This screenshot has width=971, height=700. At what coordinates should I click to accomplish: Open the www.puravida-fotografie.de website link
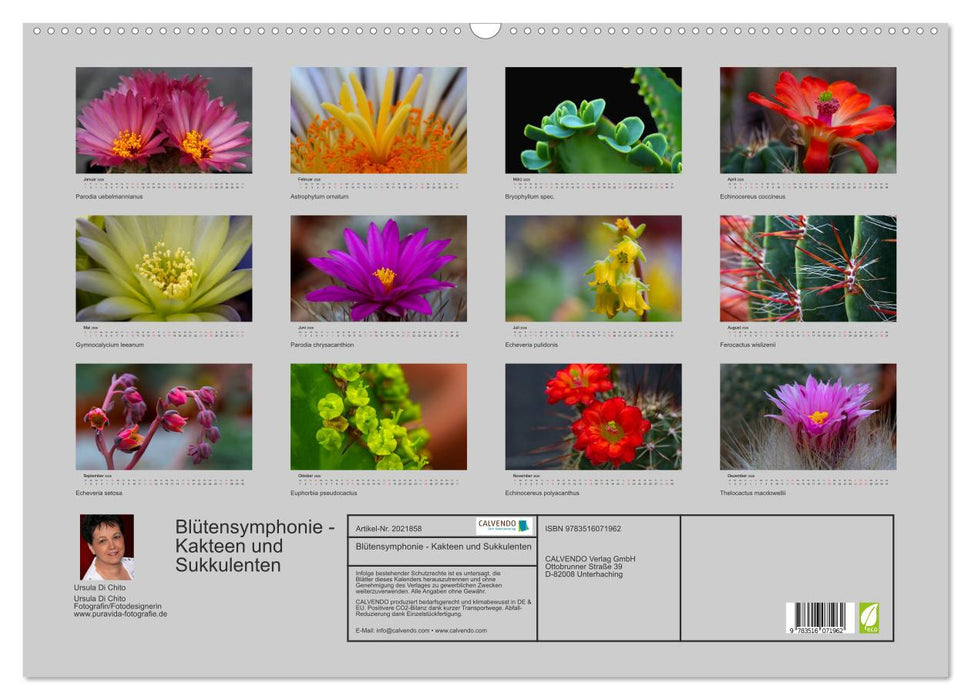pyautogui.click(x=120, y=614)
